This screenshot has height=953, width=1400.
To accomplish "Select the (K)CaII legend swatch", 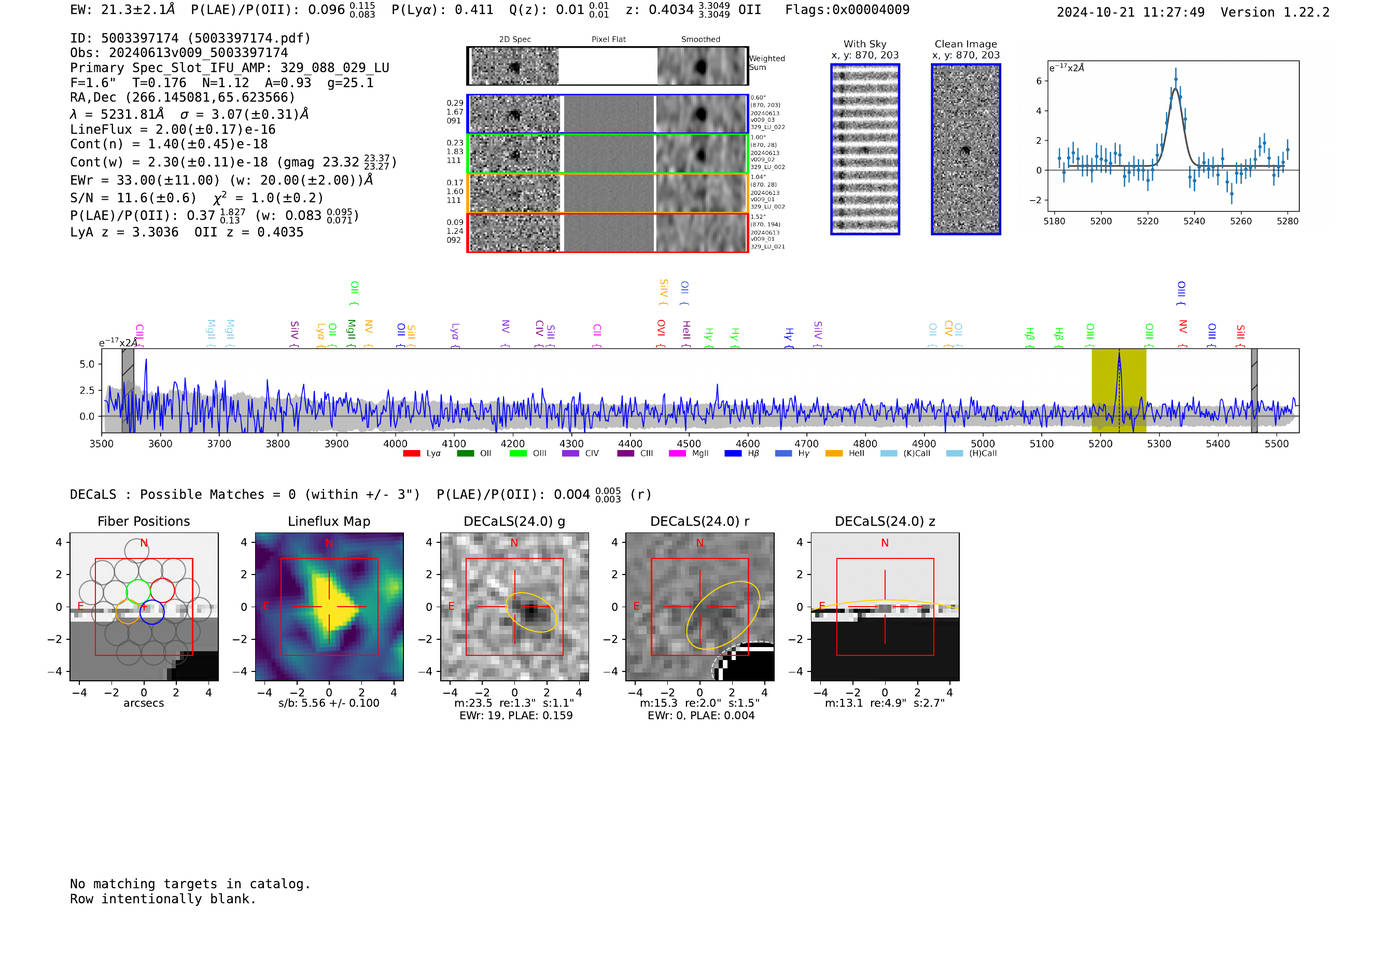I will pos(889,454).
